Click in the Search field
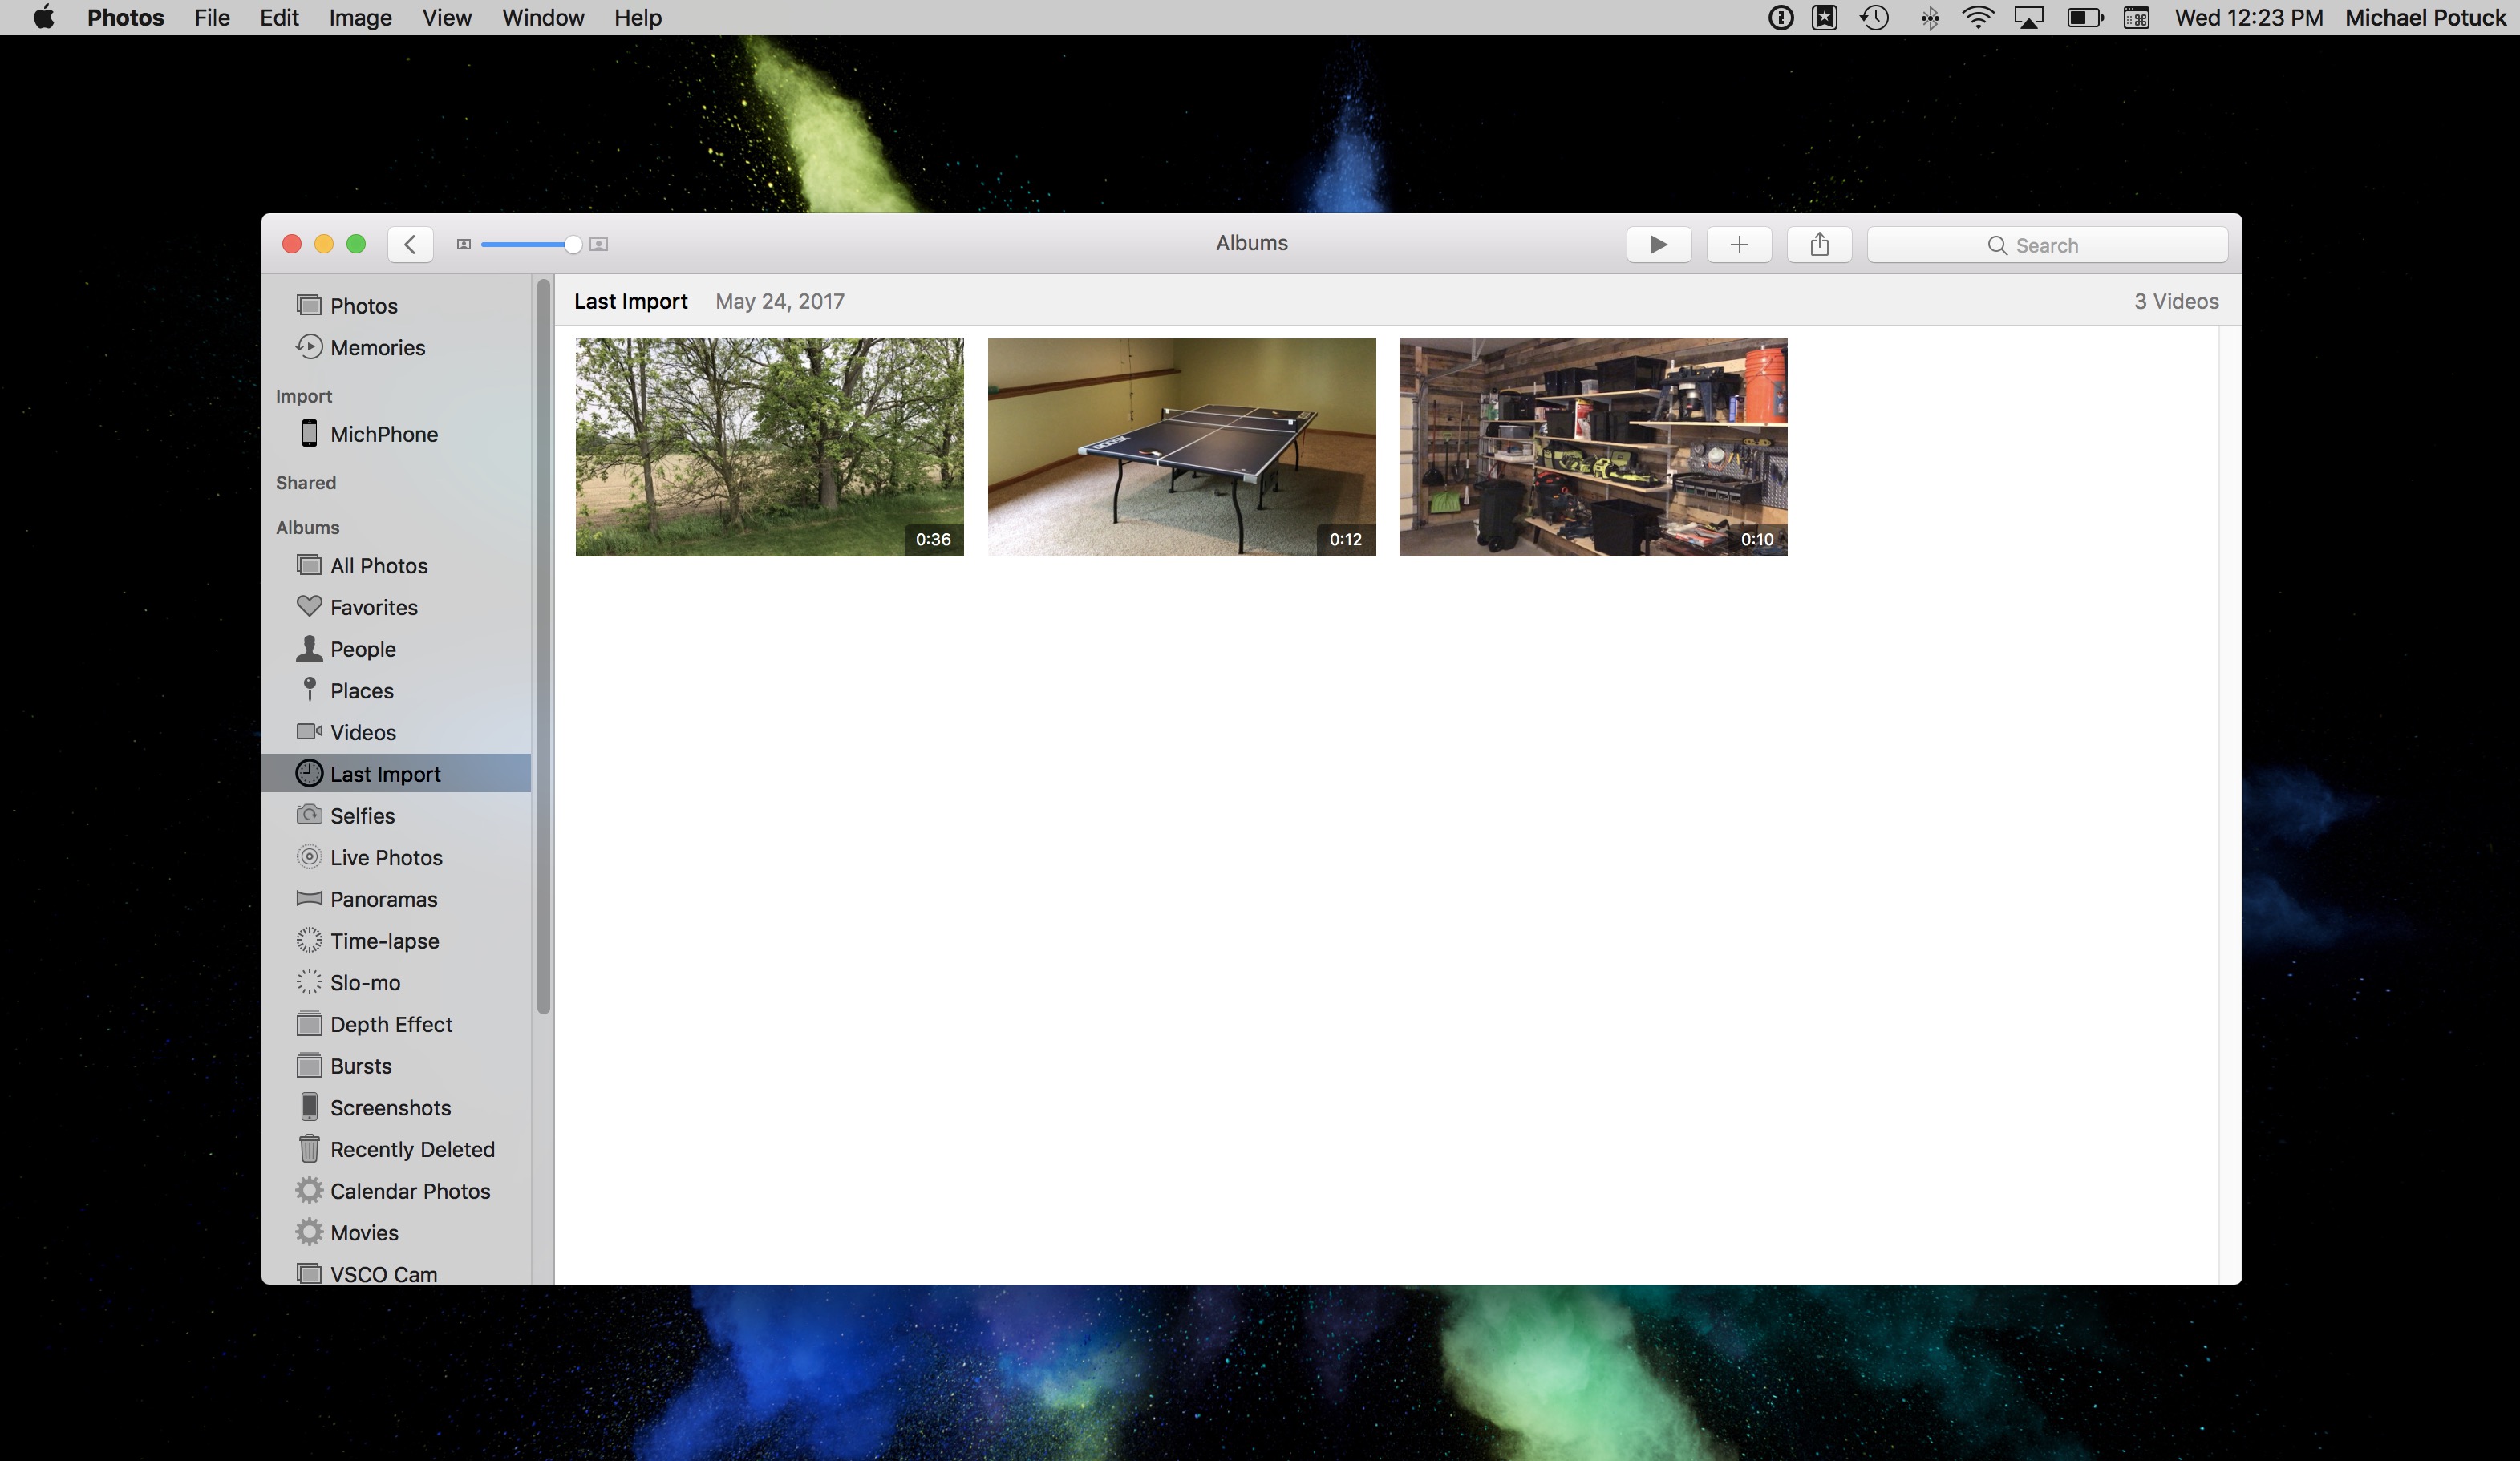The image size is (2520, 1461). (2046, 245)
